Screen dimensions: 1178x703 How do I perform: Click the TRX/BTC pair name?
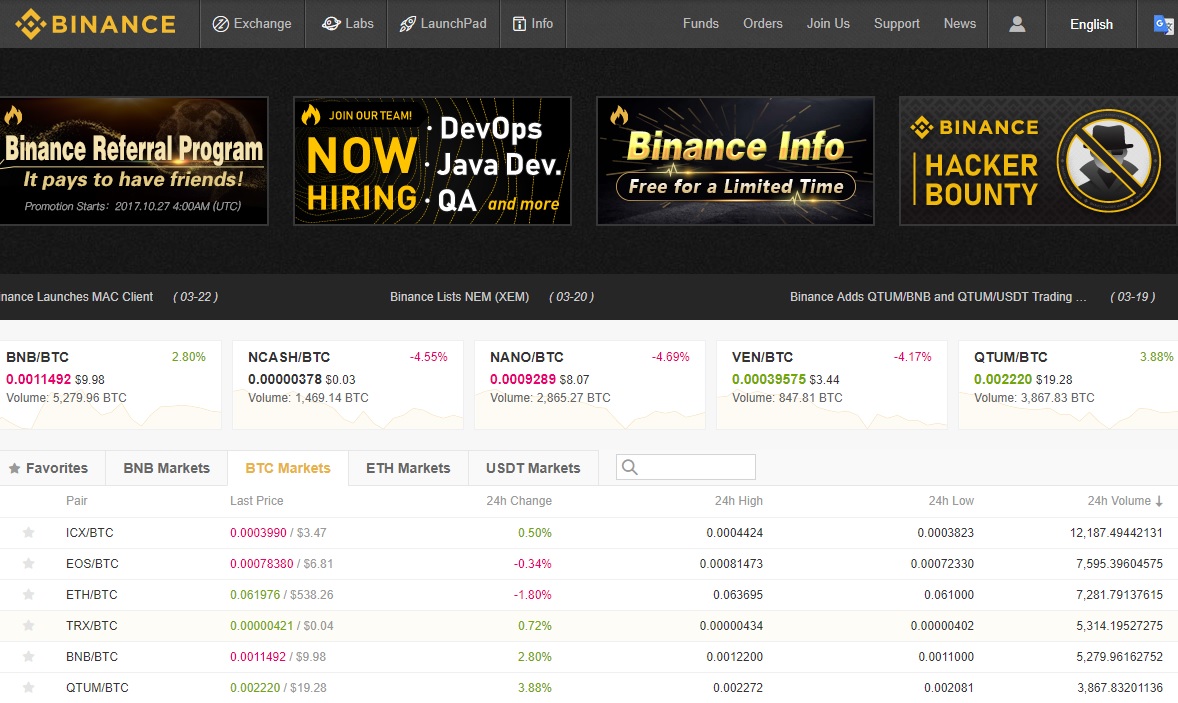pos(92,625)
